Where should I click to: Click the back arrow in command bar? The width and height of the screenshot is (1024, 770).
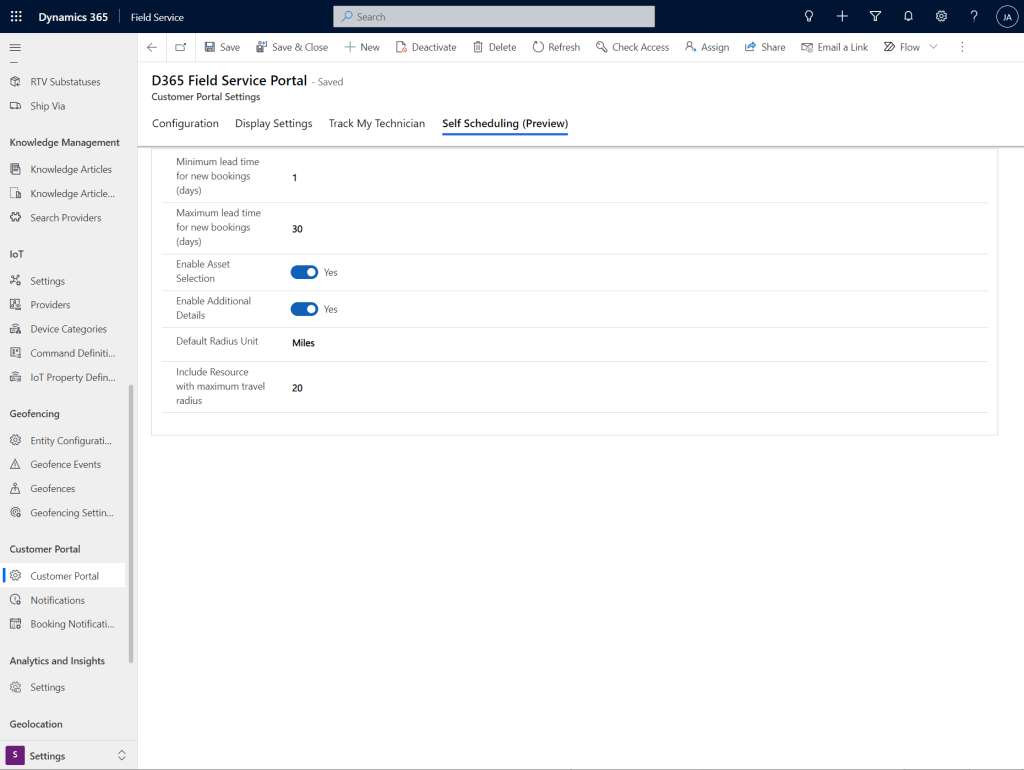(152, 47)
